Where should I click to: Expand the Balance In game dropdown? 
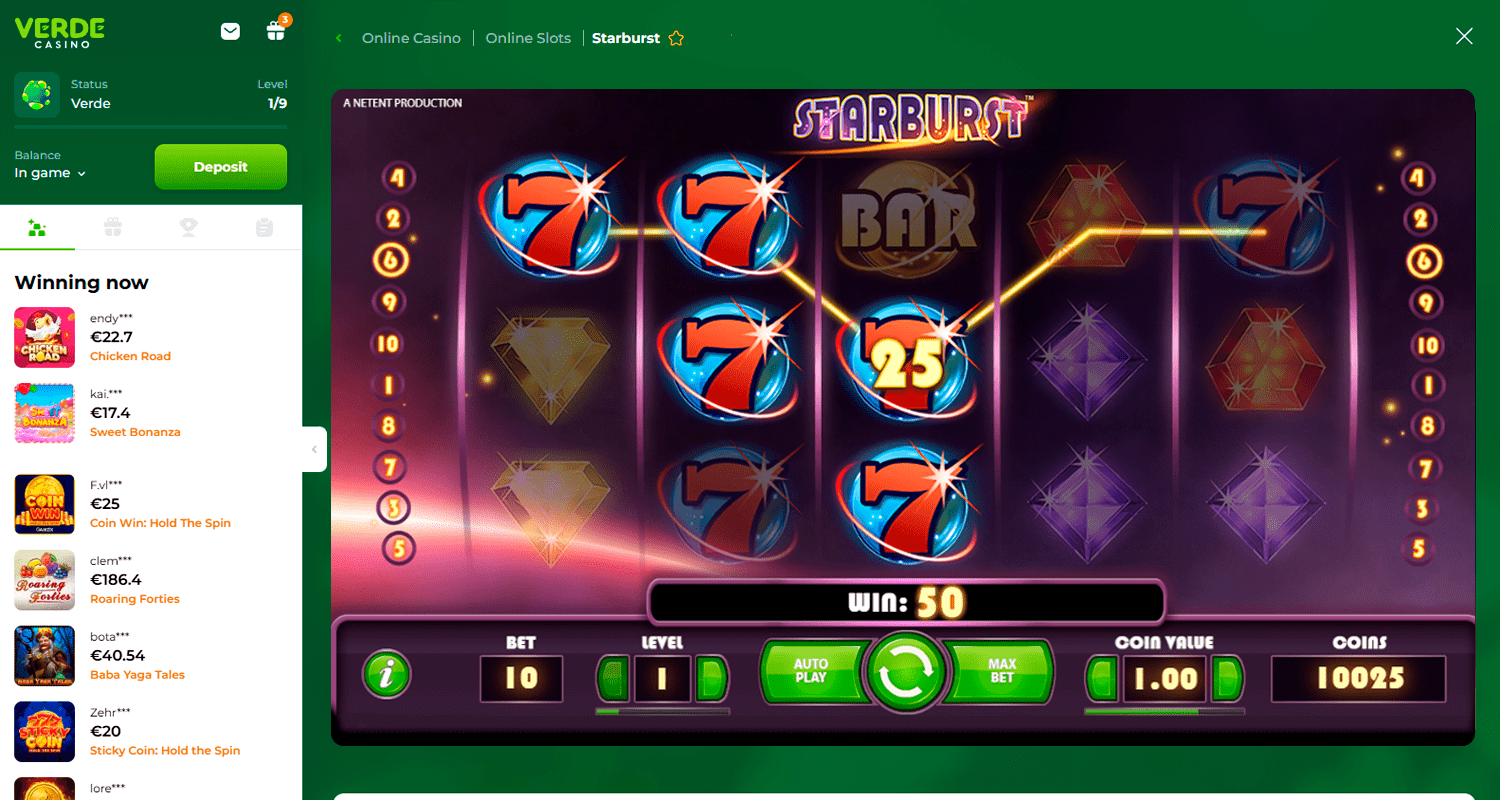point(50,173)
